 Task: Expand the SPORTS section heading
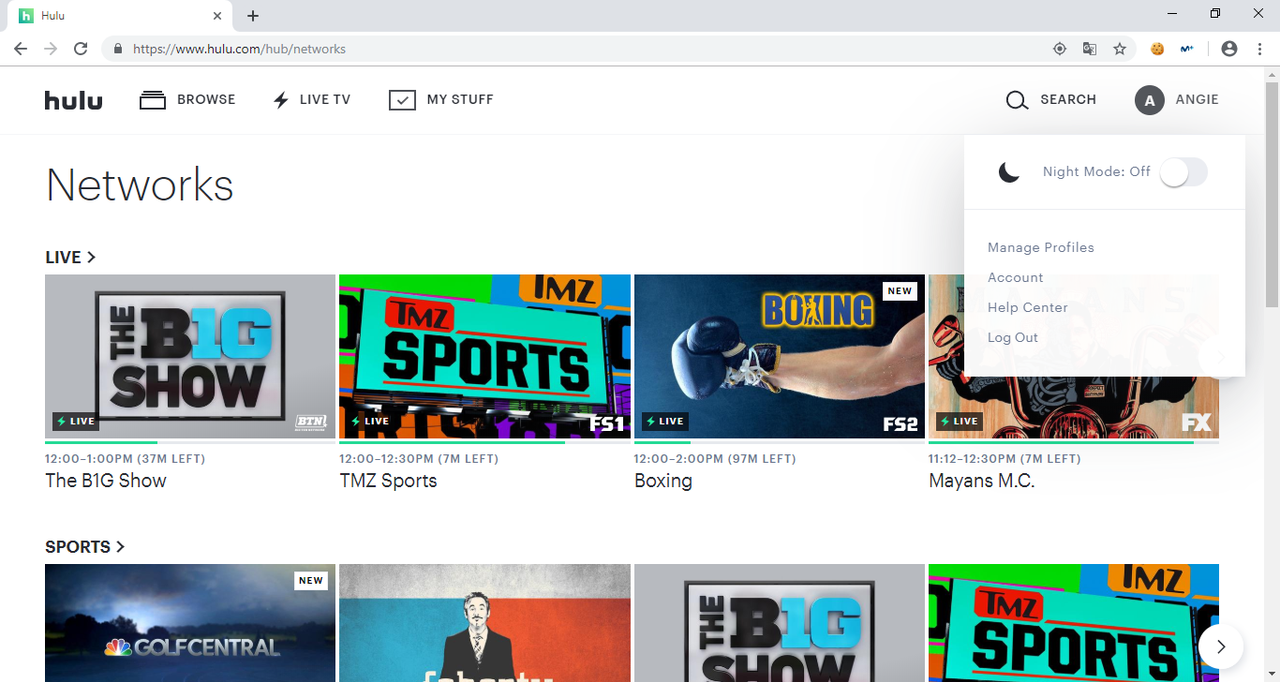point(85,547)
